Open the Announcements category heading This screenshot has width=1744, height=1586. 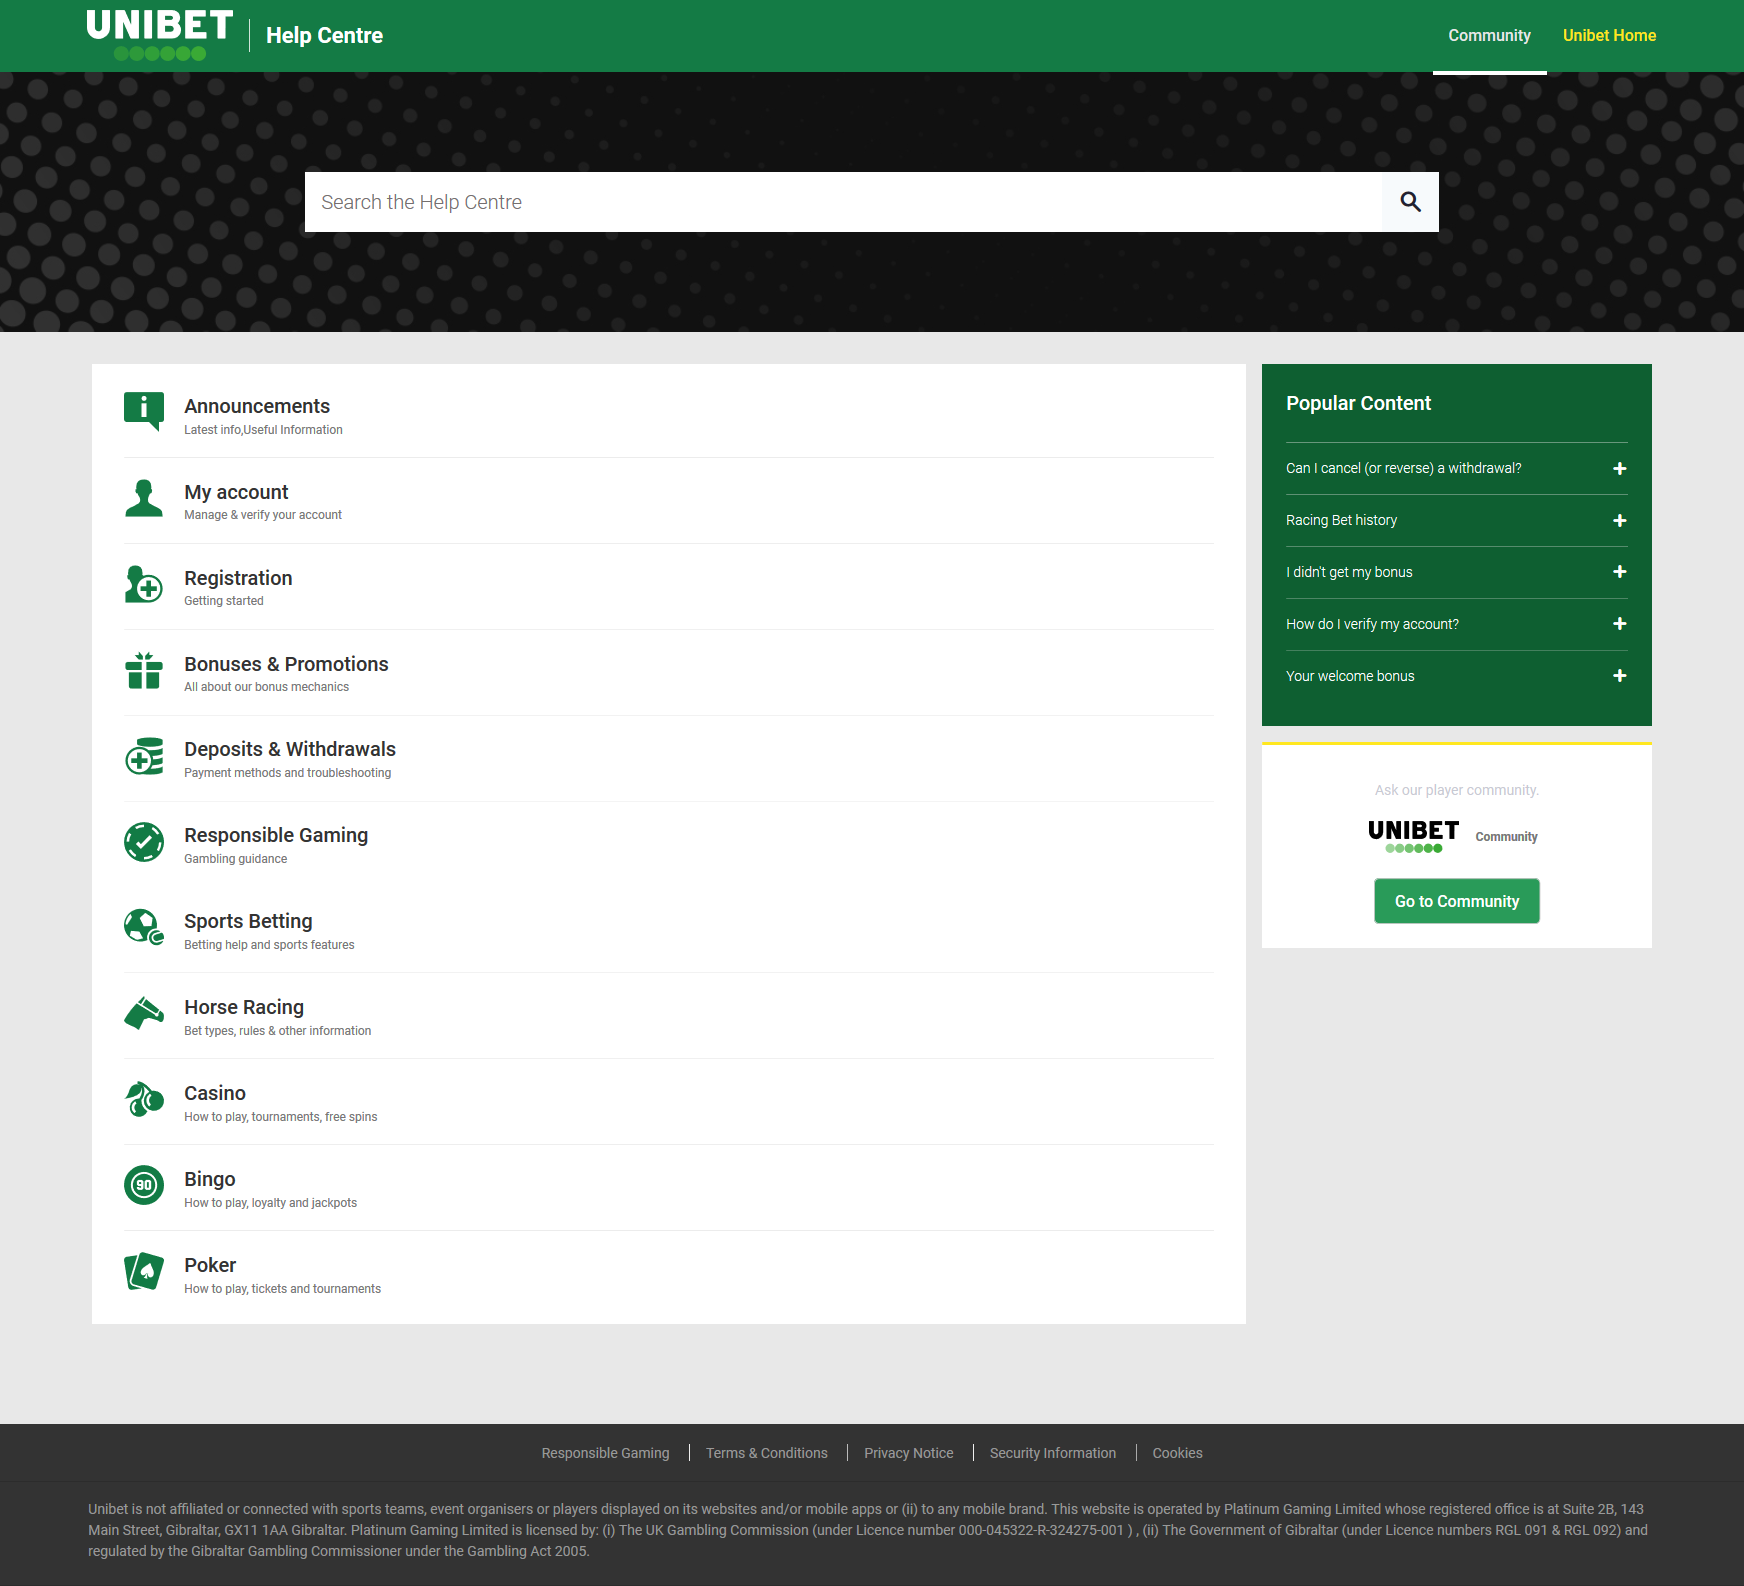click(x=257, y=406)
